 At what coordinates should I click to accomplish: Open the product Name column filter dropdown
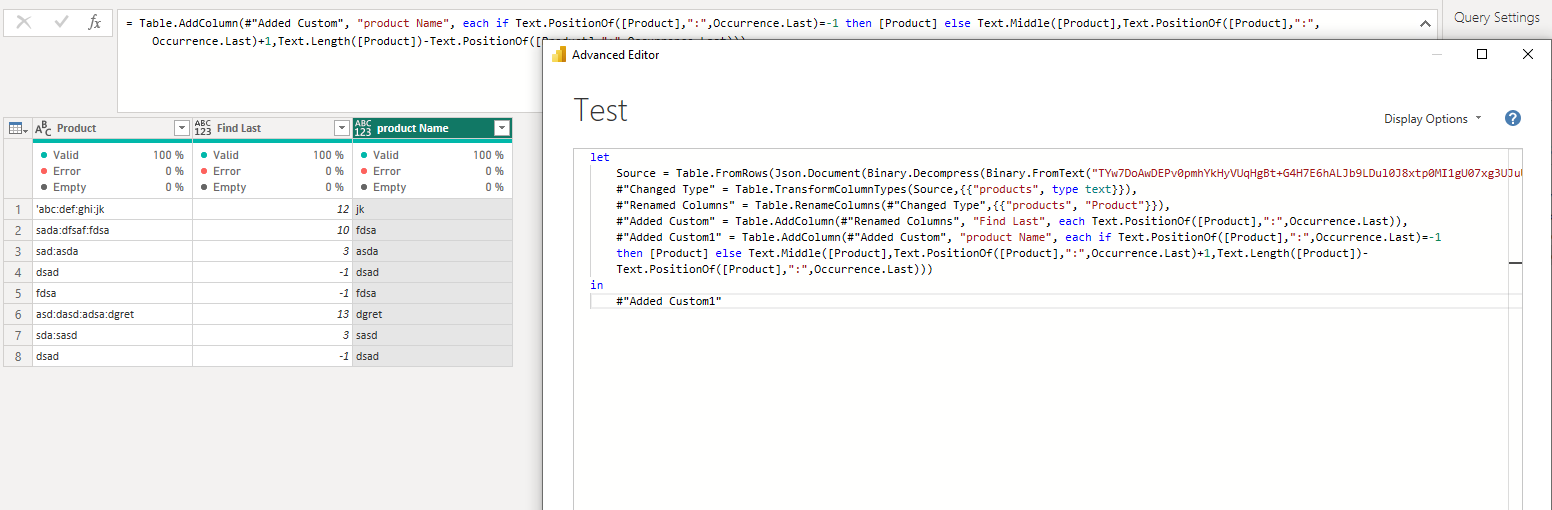coord(502,128)
